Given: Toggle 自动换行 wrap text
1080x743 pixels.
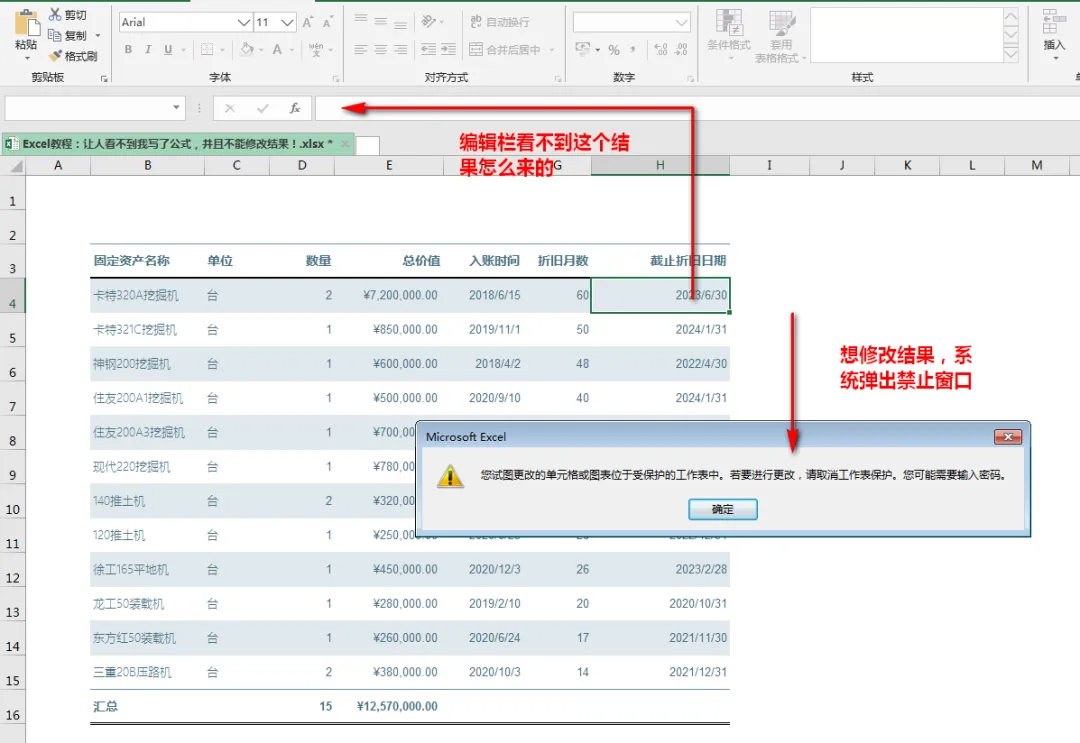Looking at the screenshot, I should [x=500, y=21].
